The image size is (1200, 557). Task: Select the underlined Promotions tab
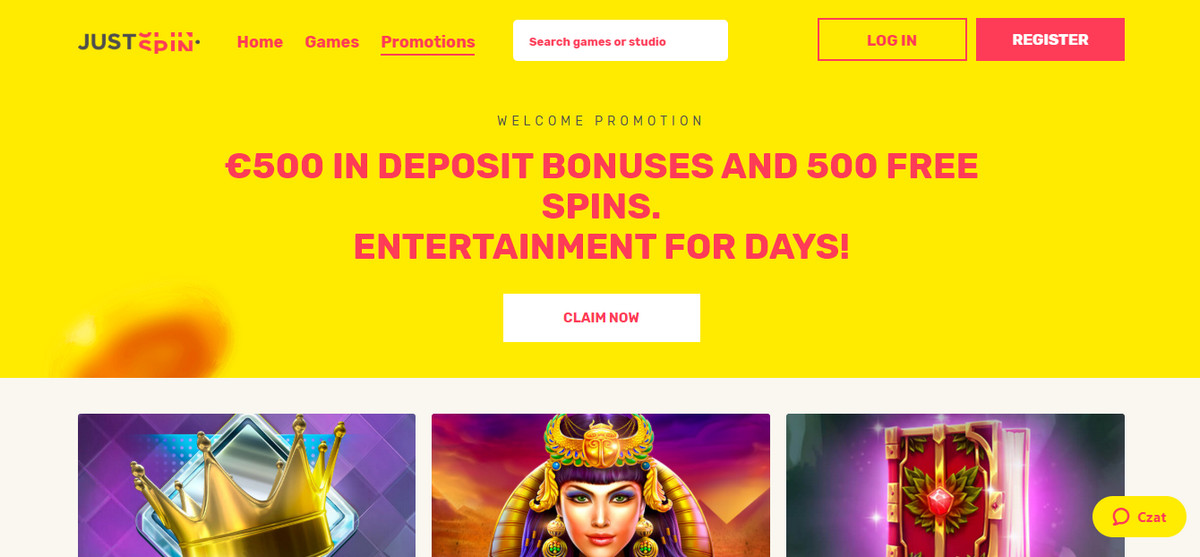428,43
